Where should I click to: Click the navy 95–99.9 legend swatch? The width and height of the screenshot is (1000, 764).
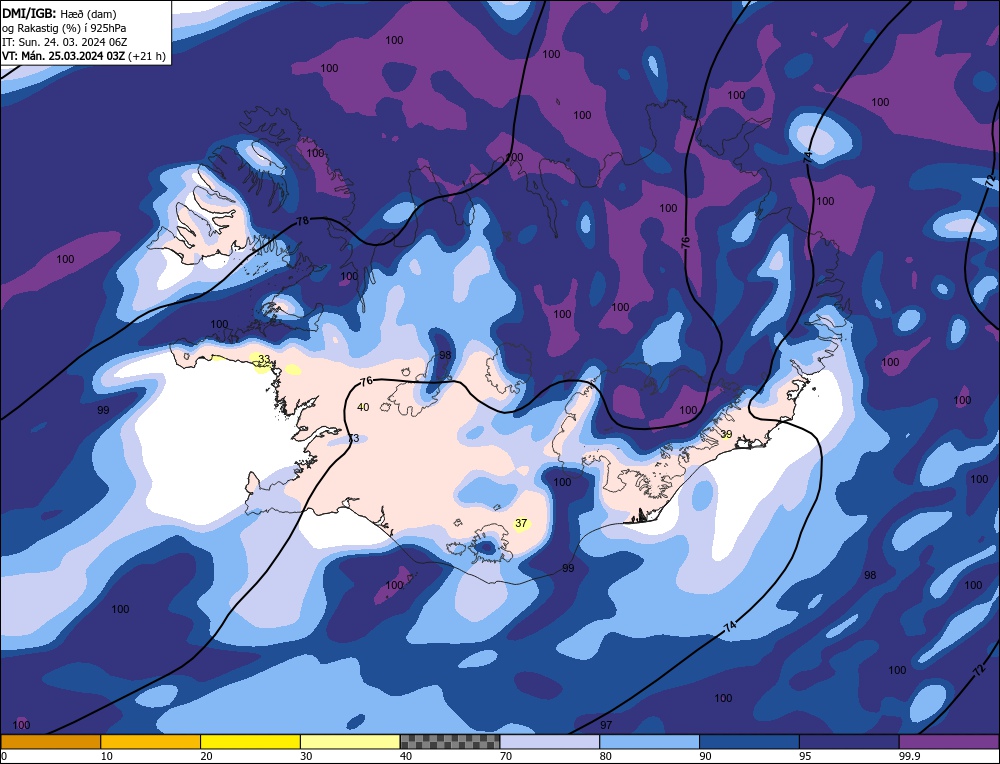coord(849,742)
